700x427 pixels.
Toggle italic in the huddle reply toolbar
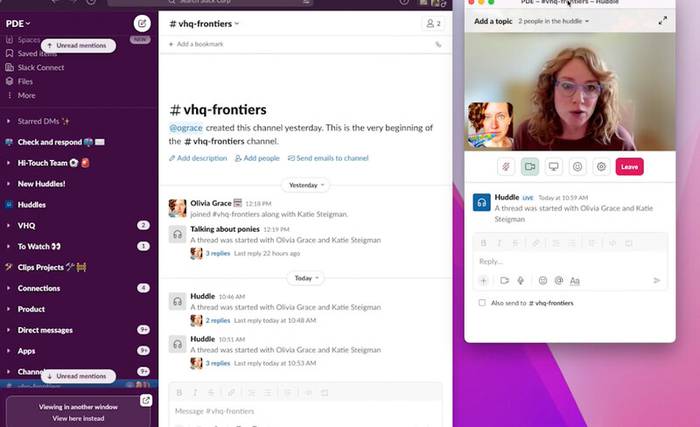500,243
